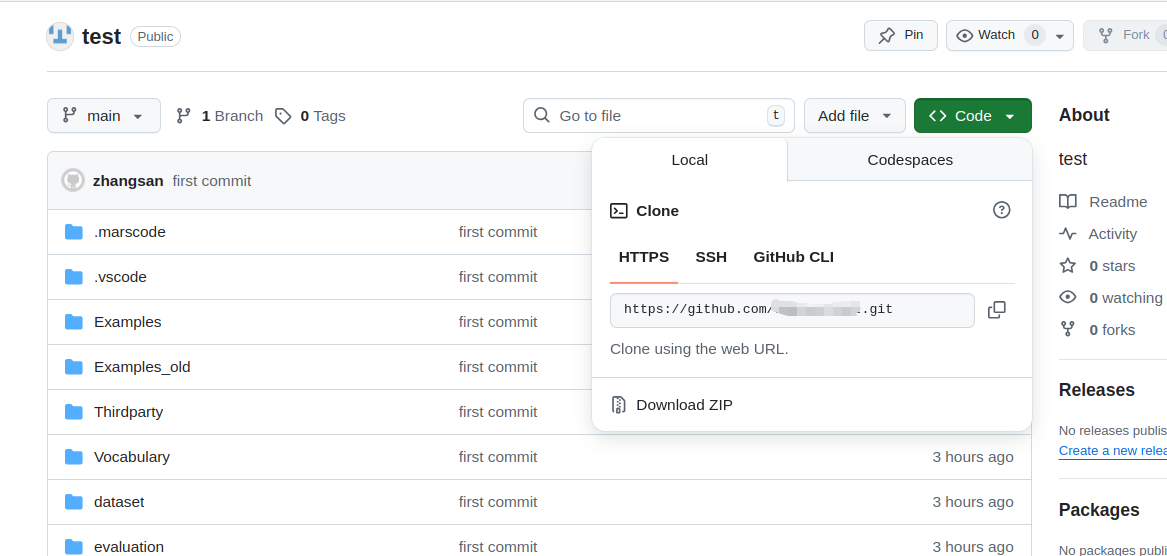Open the main branch selector dropdown
The width and height of the screenshot is (1167, 556).
click(x=103, y=115)
